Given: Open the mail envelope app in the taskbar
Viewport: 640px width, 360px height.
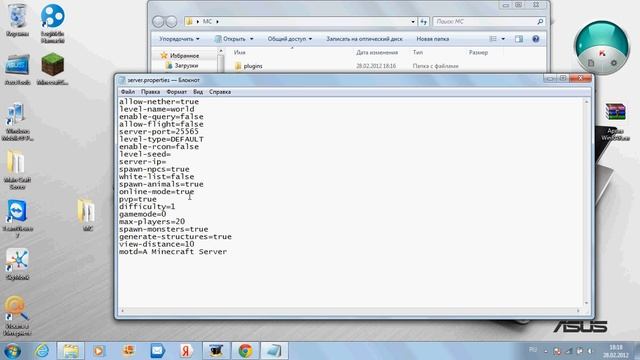Looking at the screenshot, I should pyautogui.click(x=158, y=351).
